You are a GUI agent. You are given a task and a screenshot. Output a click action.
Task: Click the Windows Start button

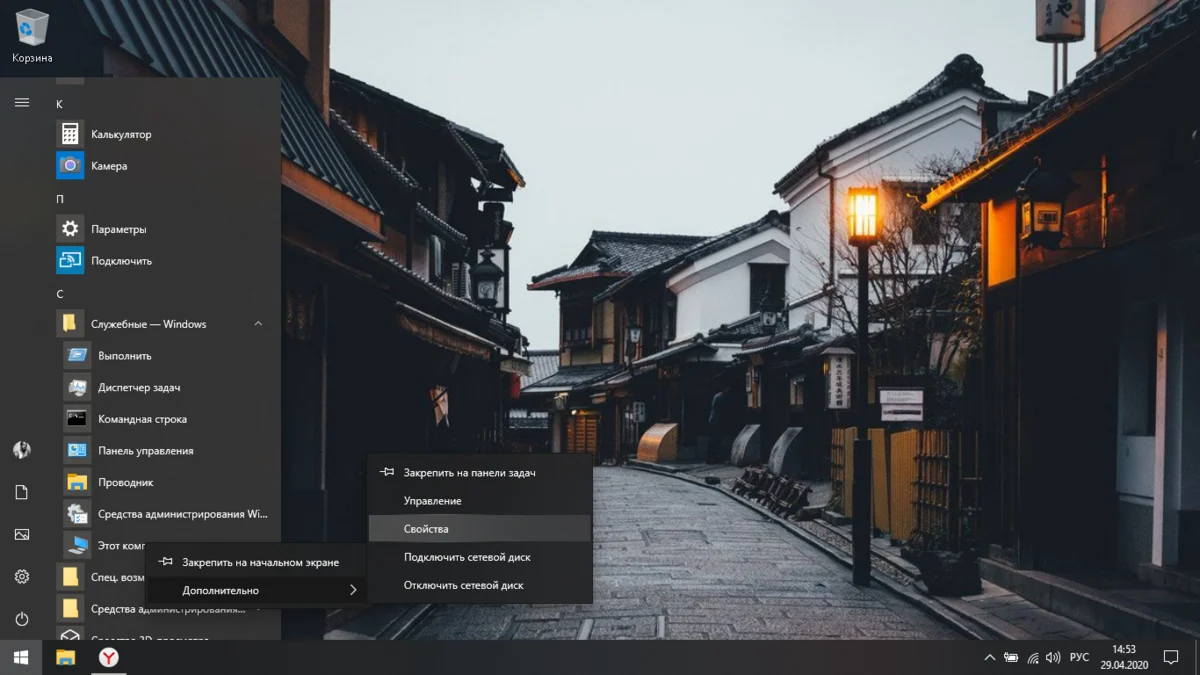20,657
